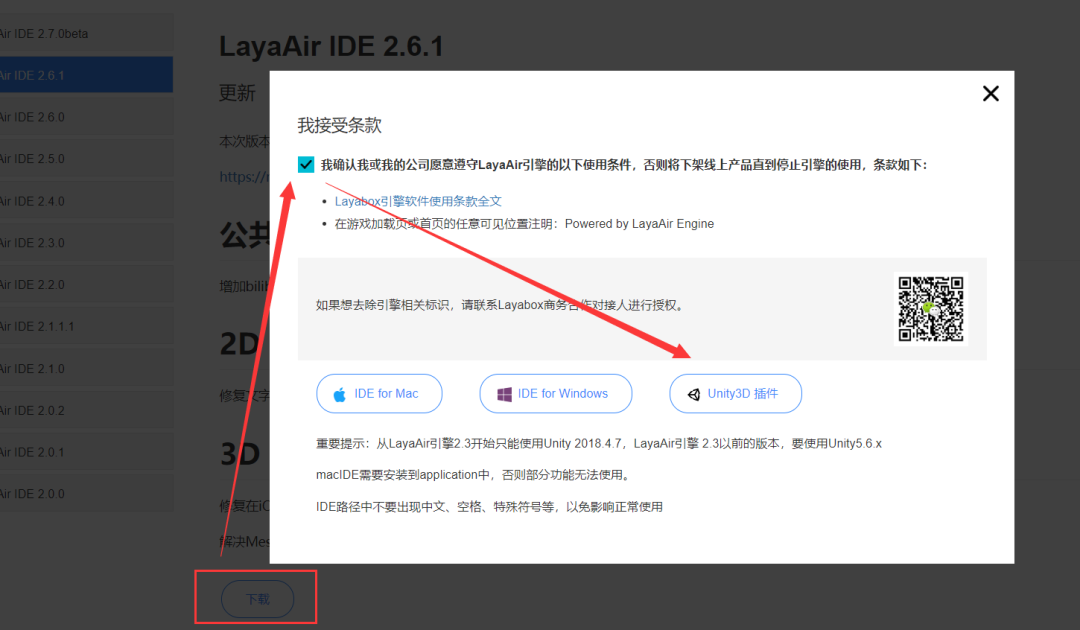Screen dimensions: 1080x630
Task: Click the Unity logo icon
Action: click(x=694, y=395)
